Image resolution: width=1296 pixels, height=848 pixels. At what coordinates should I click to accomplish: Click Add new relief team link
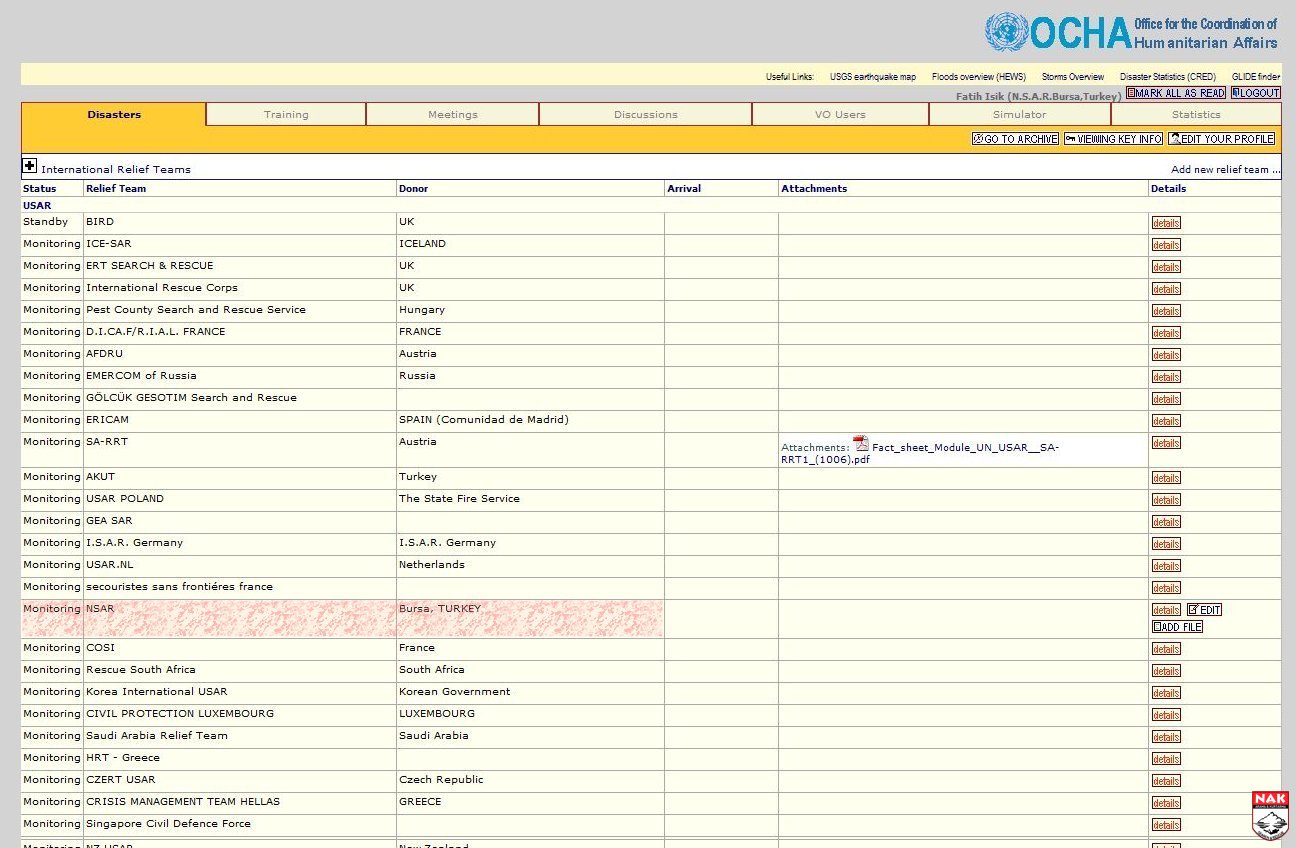(1225, 170)
